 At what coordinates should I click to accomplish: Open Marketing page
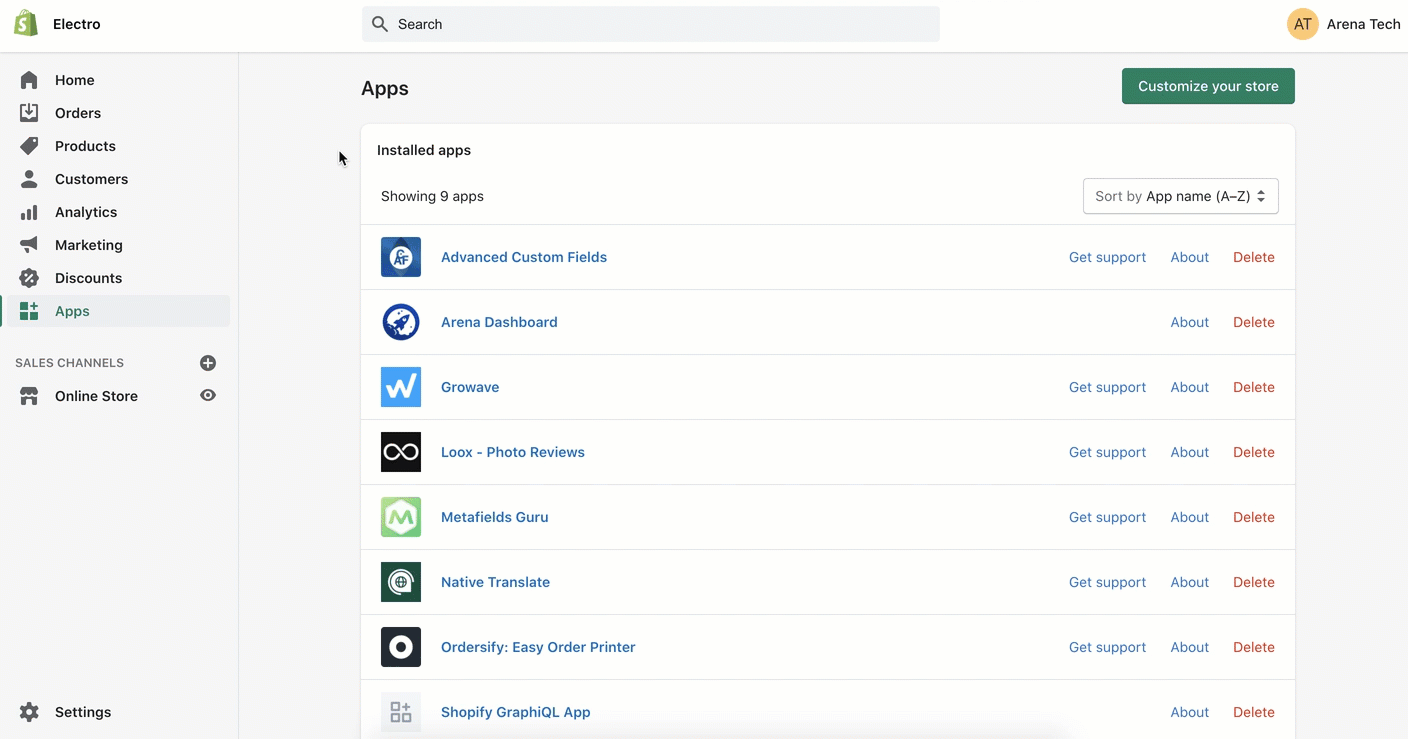[89, 245]
